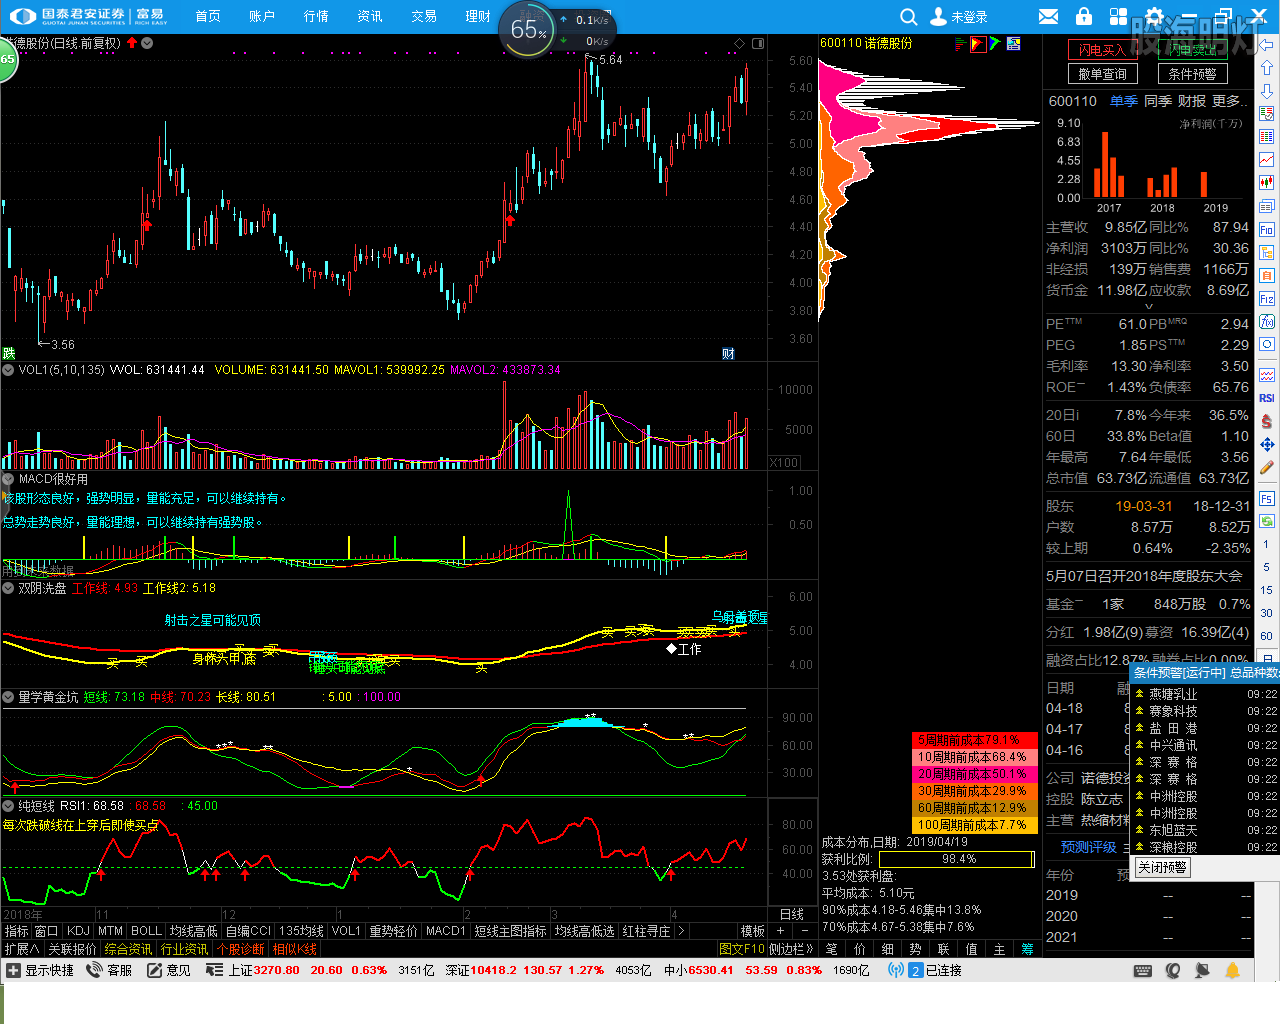Viewport: 1280px width, 1024px height.
Task: Click the up-arrow sidebar icon
Action: (x=1266, y=68)
